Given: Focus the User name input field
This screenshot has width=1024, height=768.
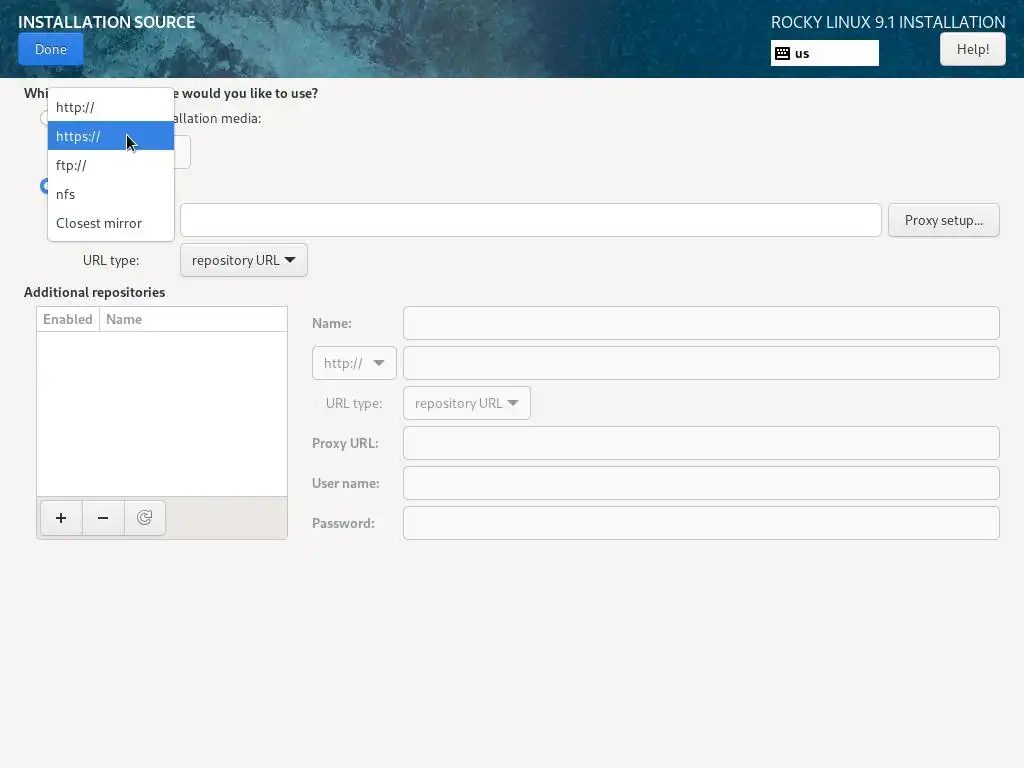Looking at the screenshot, I should [701, 483].
